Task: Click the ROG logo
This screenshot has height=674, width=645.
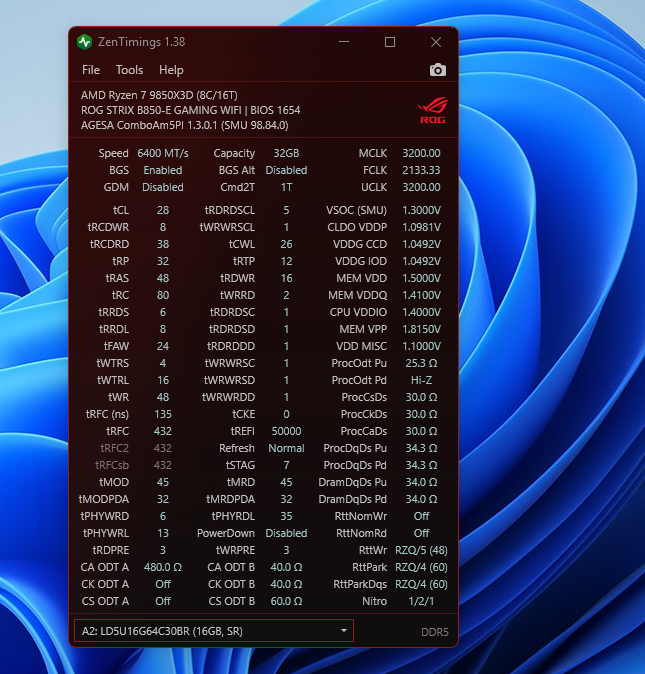Action: (433, 110)
